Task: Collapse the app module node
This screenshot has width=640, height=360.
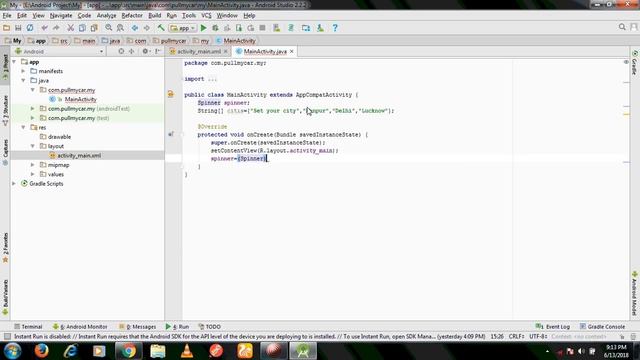Action: click(14, 62)
